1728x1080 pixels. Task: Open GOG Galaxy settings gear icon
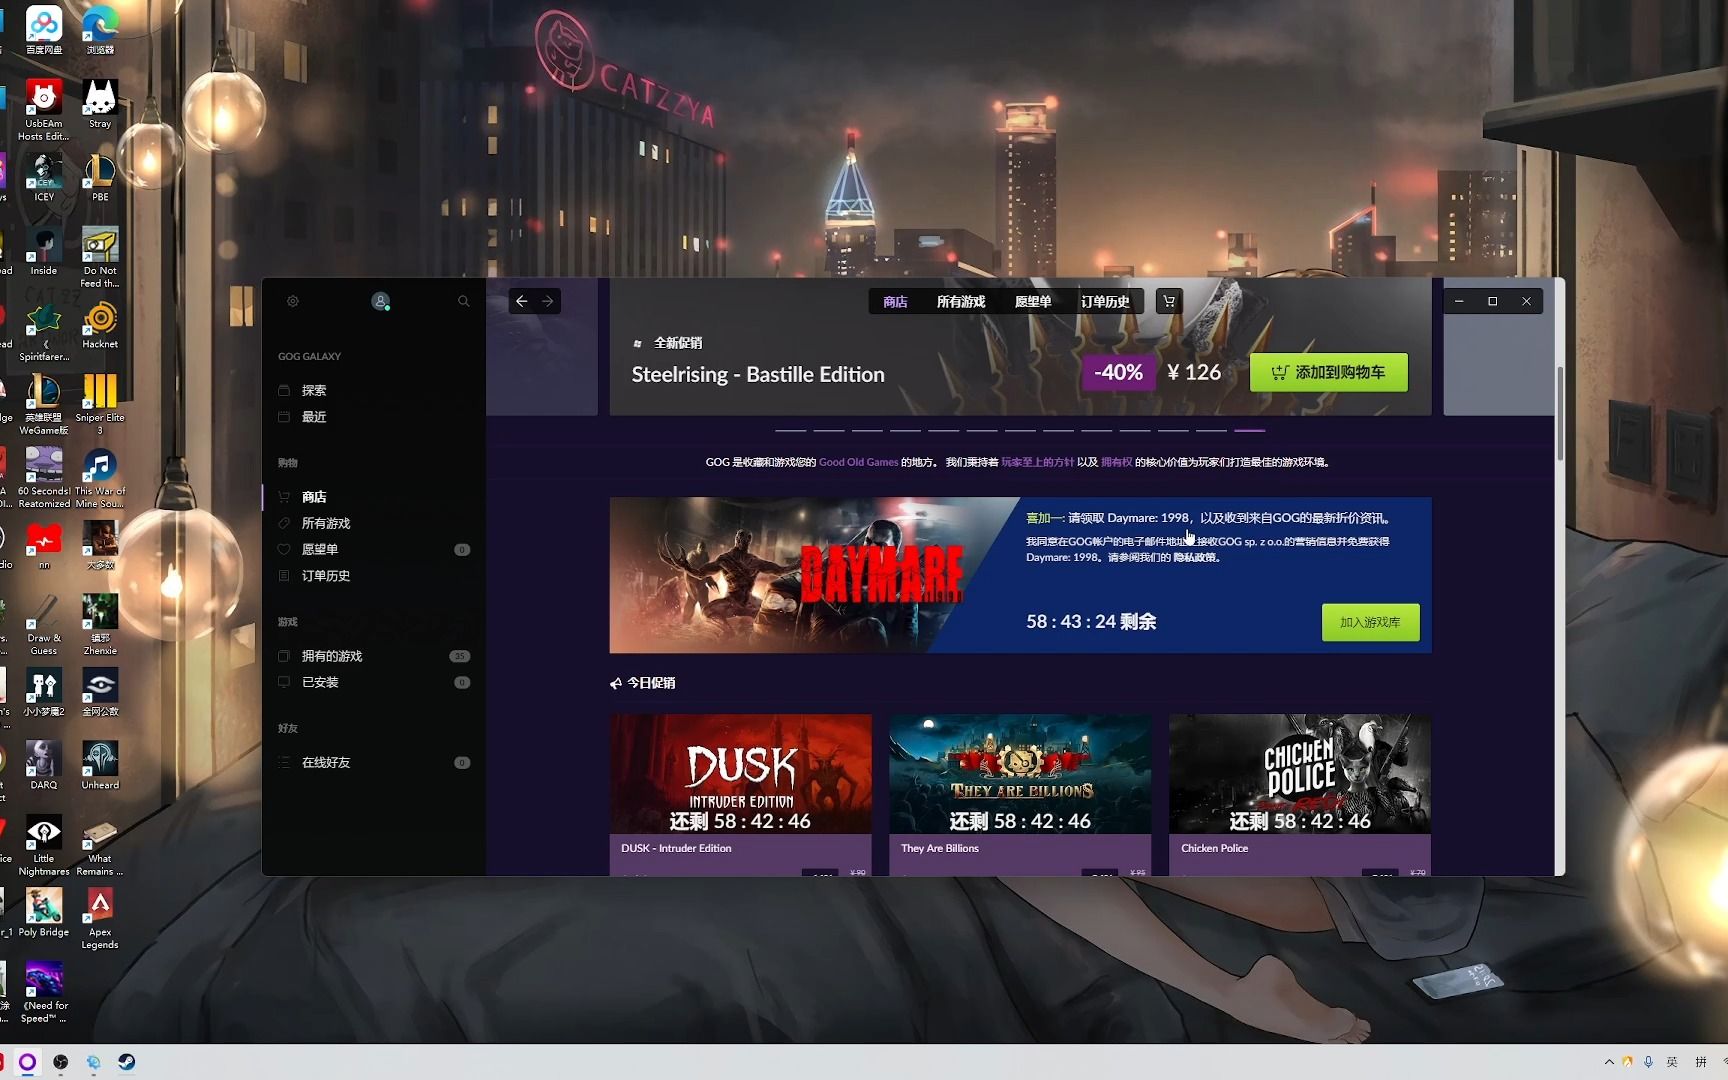[x=293, y=301]
